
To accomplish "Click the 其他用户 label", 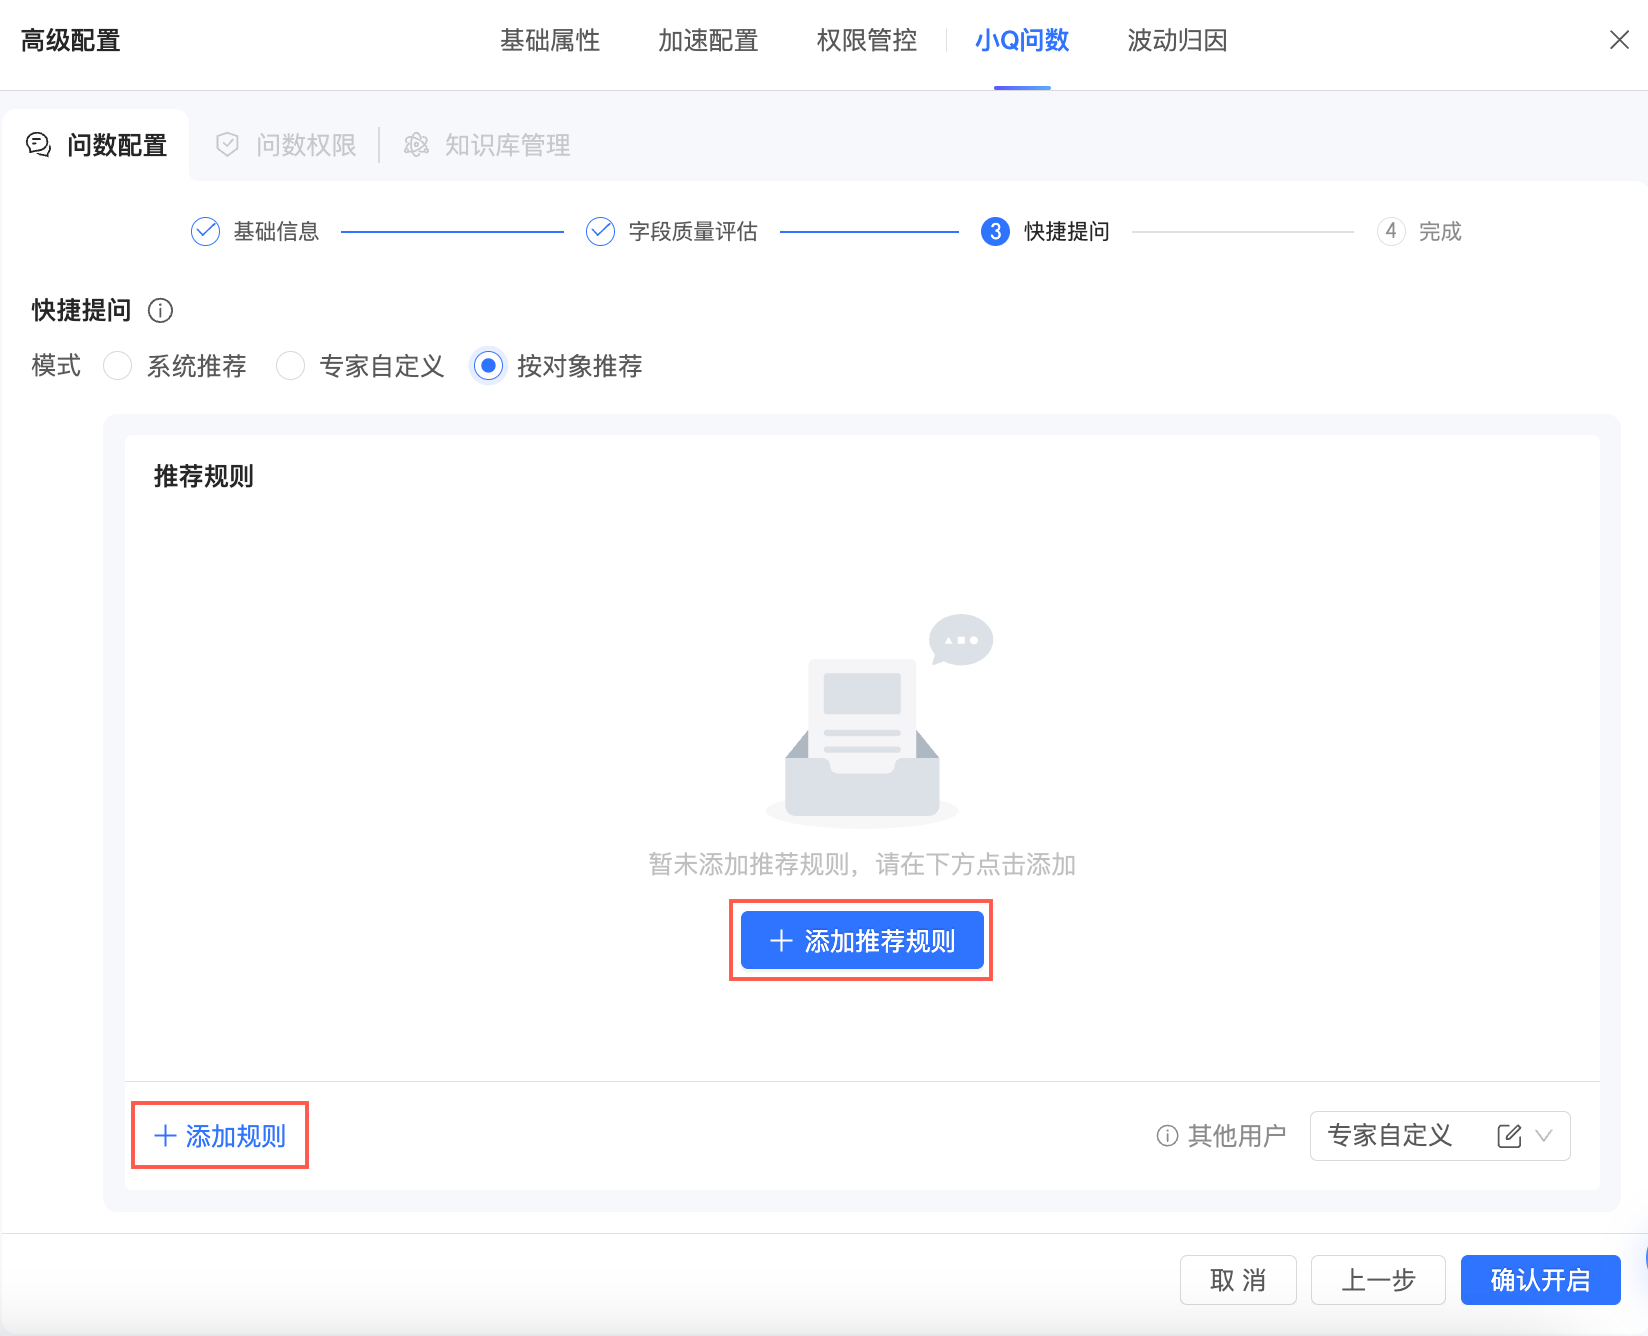I will pos(1237,1136).
